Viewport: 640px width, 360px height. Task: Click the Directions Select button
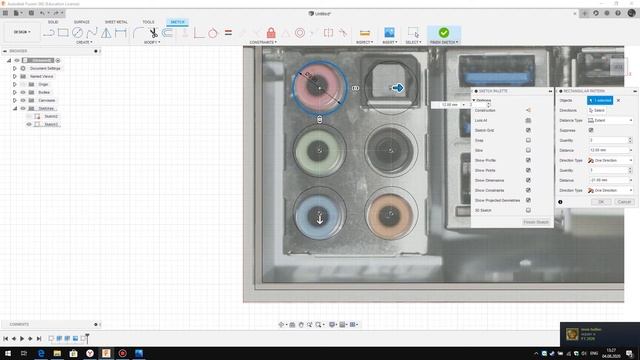coord(597,110)
